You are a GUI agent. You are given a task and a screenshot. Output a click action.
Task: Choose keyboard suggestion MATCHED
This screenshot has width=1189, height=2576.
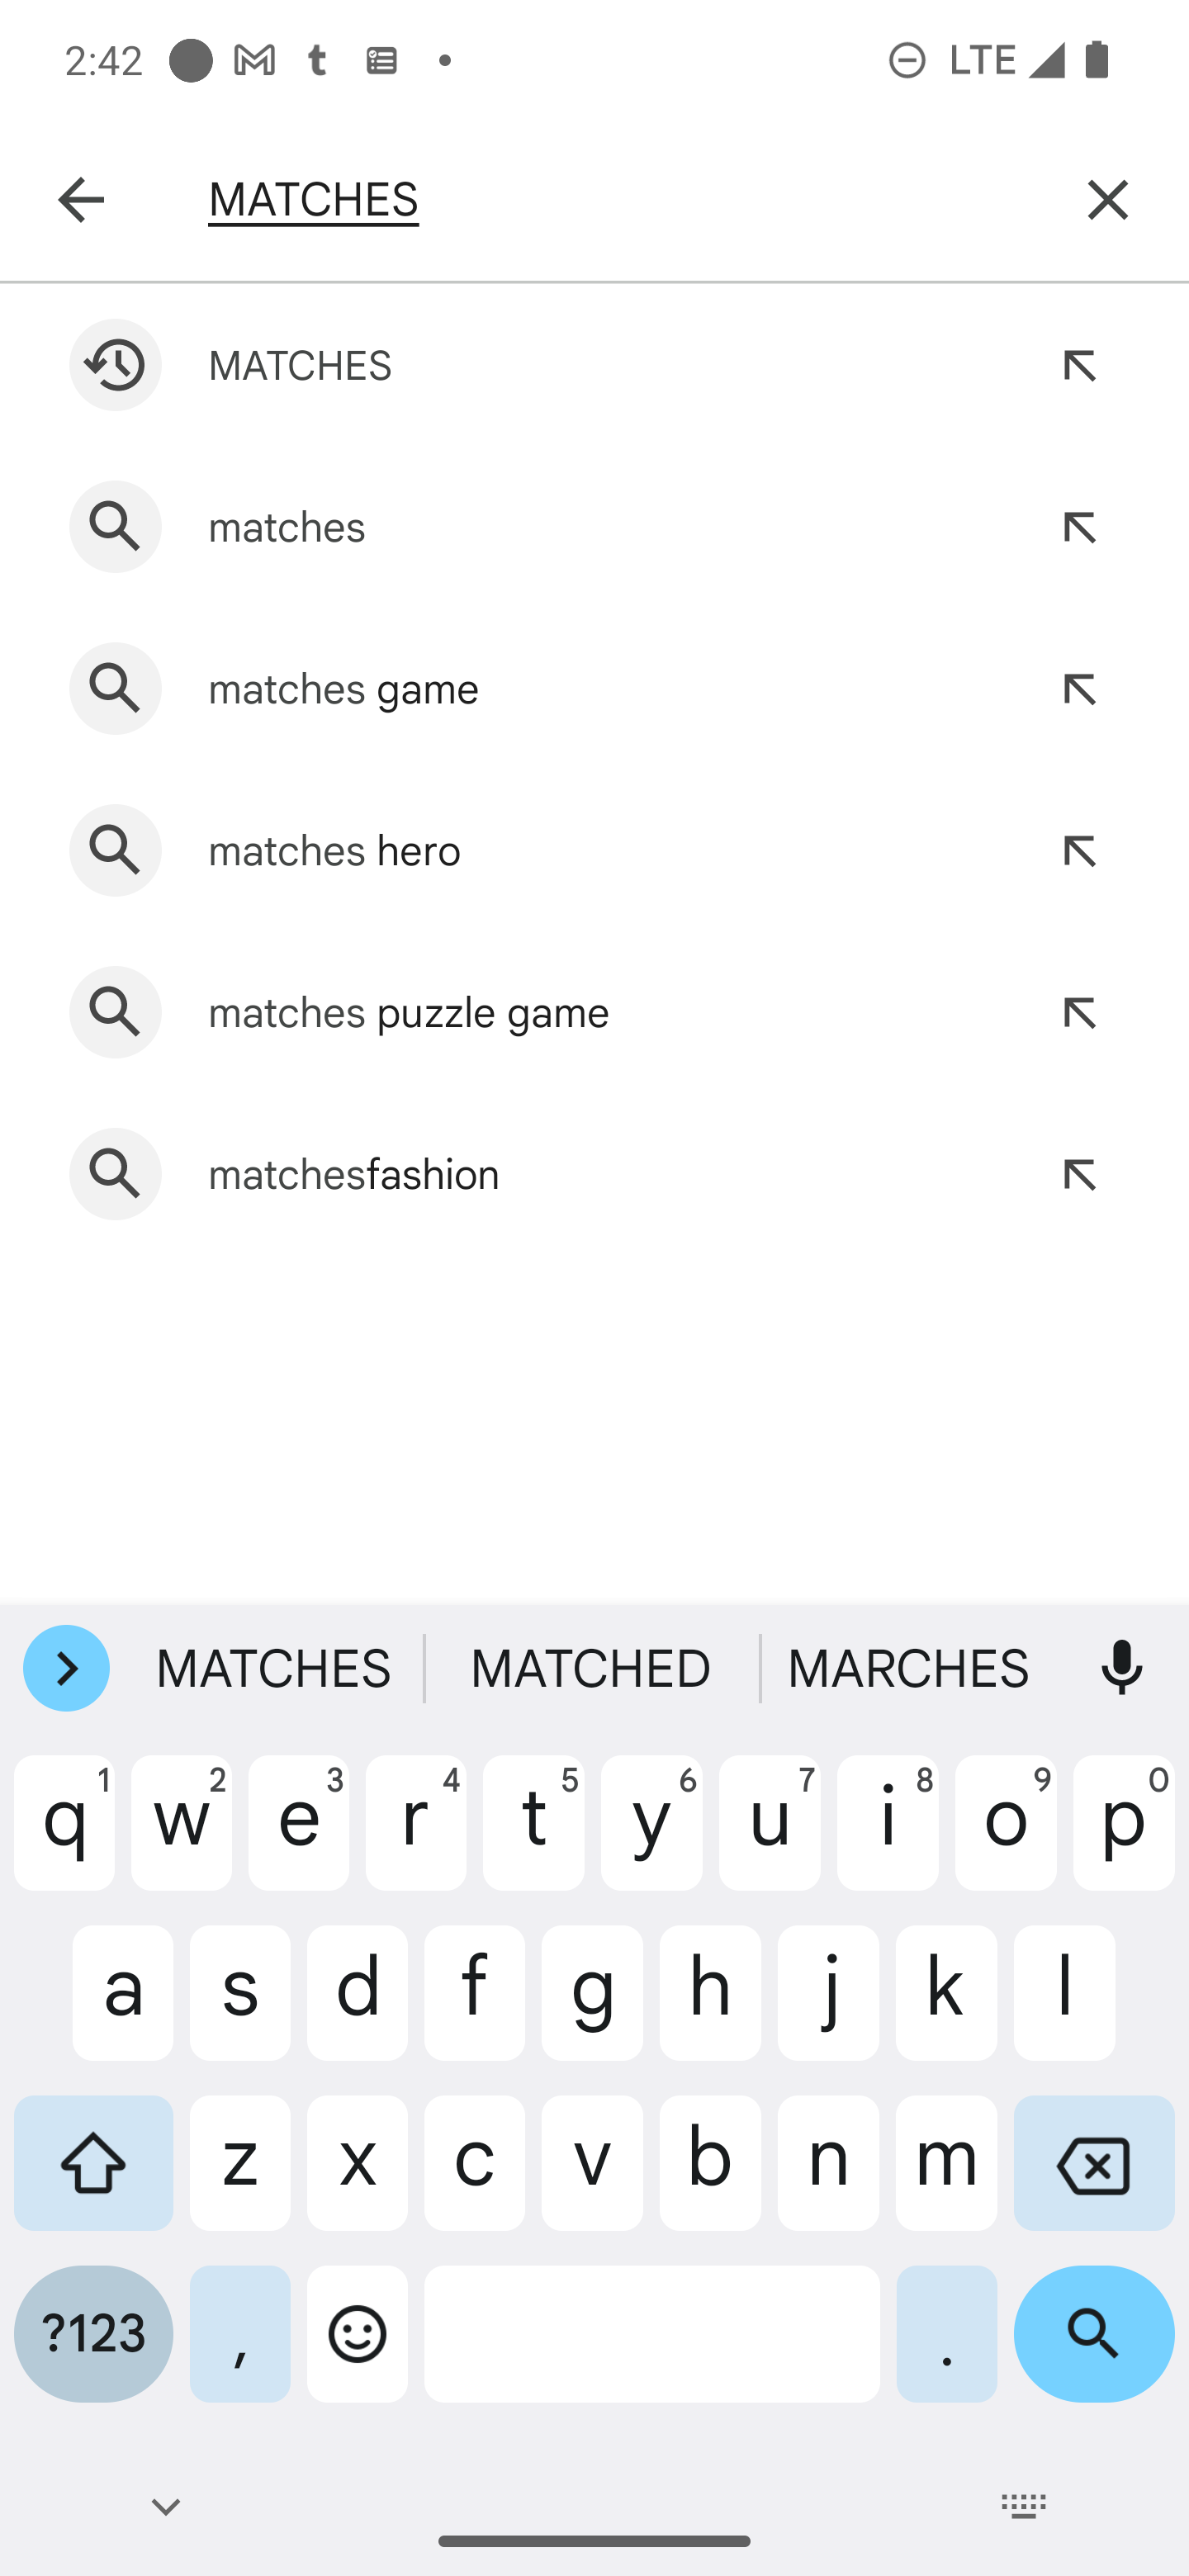[x=591, y=1668]
